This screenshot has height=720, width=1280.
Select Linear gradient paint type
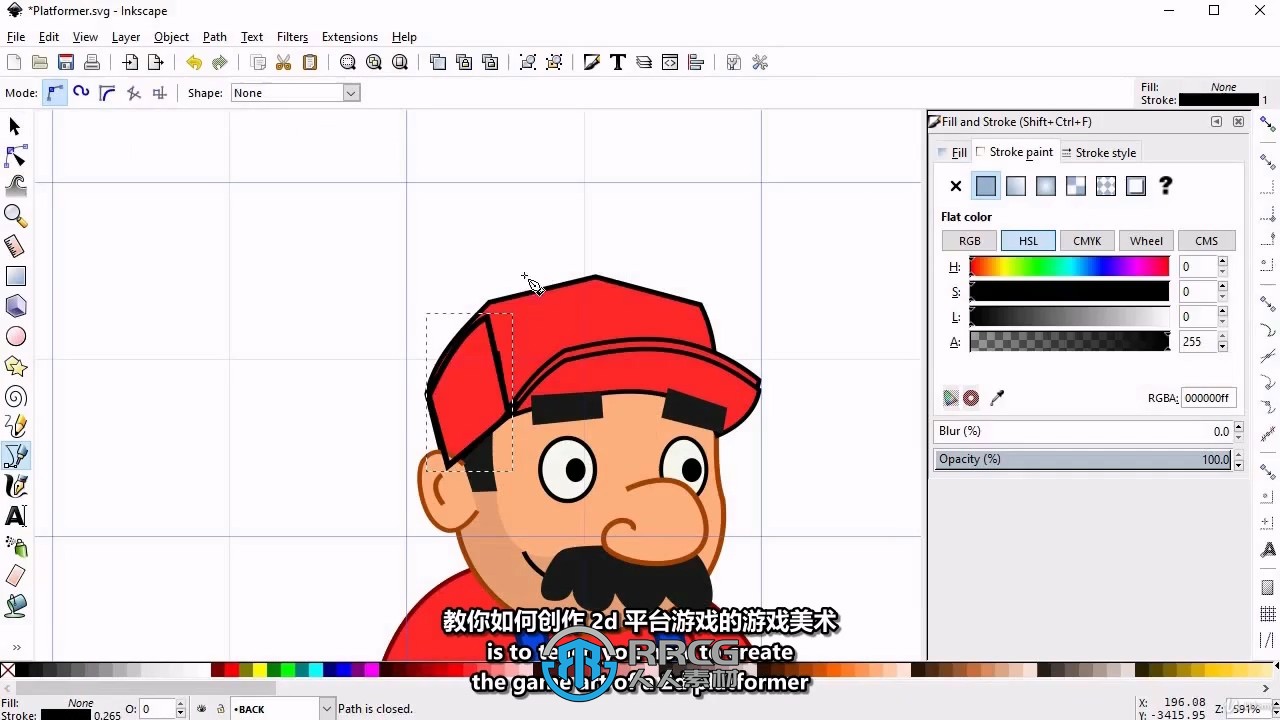(1016, 186)
